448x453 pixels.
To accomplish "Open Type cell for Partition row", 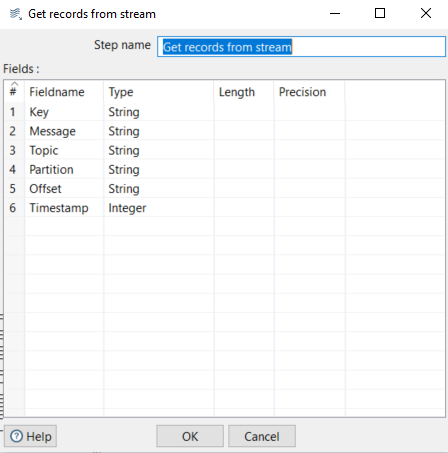I will coord(159,169).
